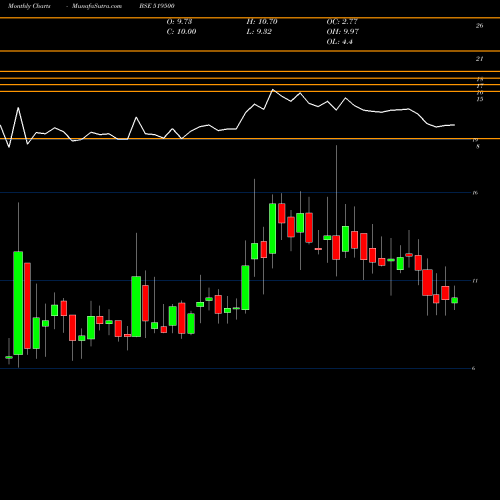500x500 pixels.
Task: Click the axis label 21
Action: pos(479,59)
